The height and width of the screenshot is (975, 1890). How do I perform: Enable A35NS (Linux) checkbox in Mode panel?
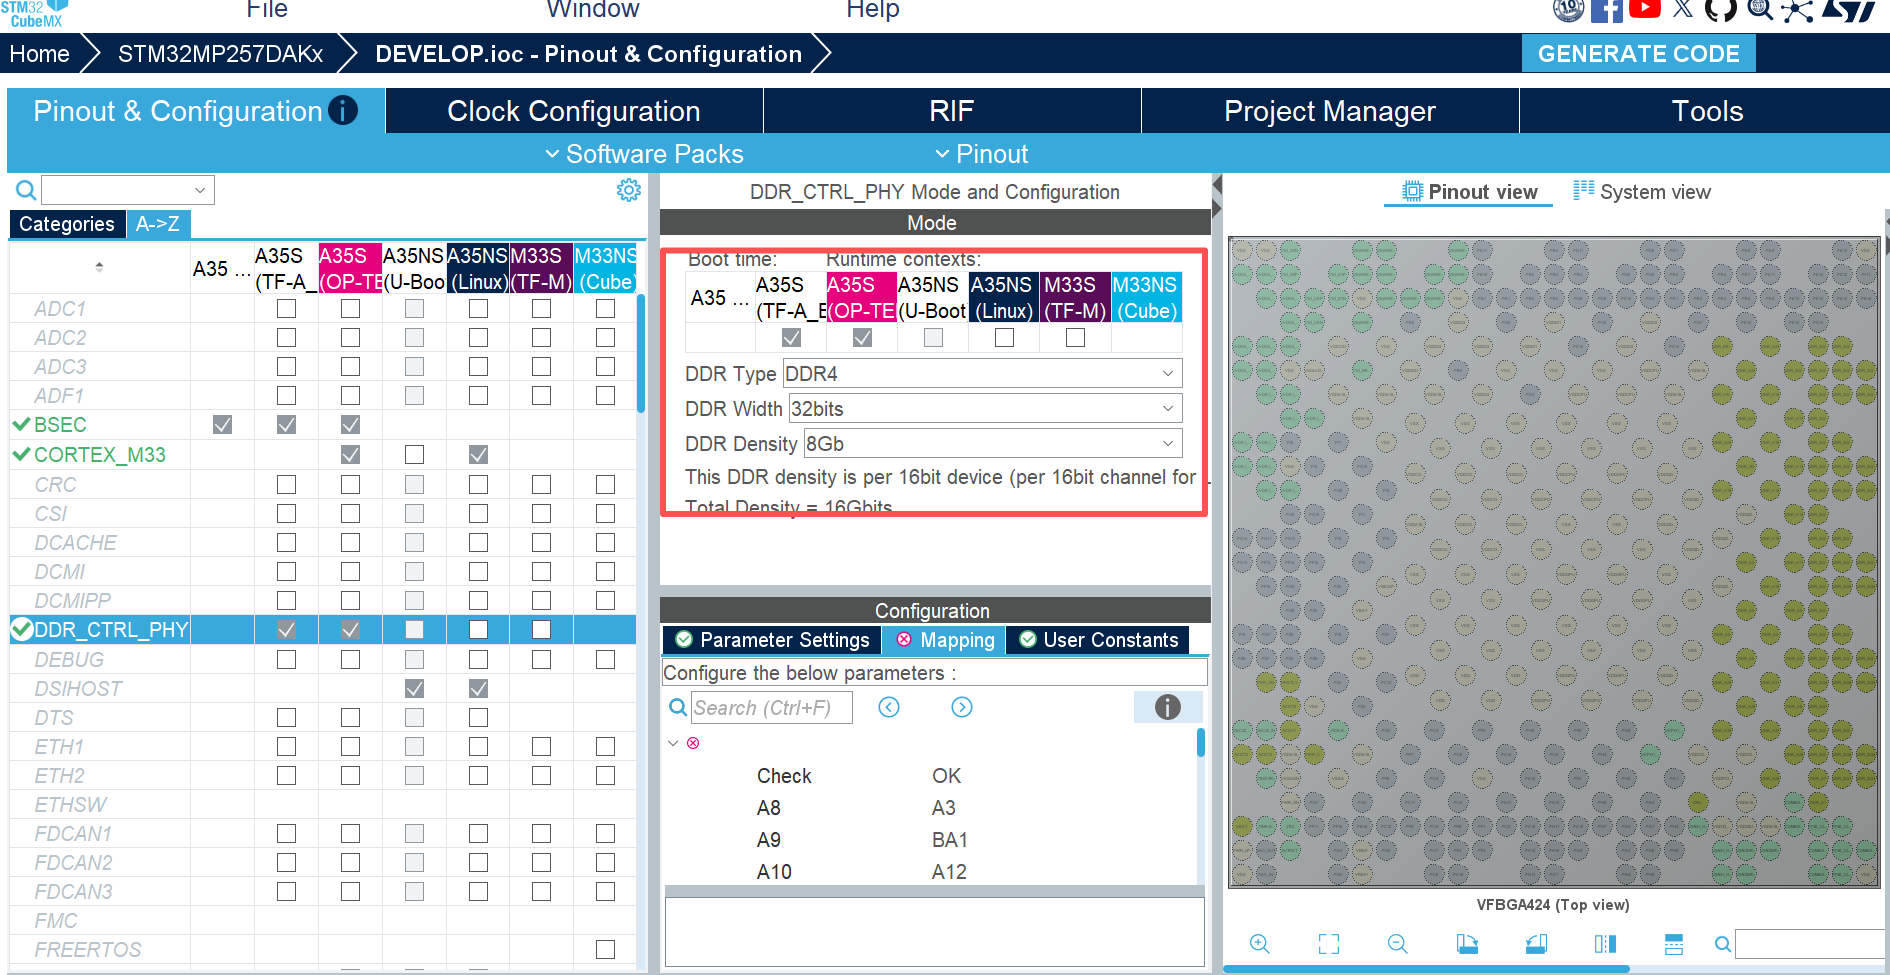[1004, 338]
